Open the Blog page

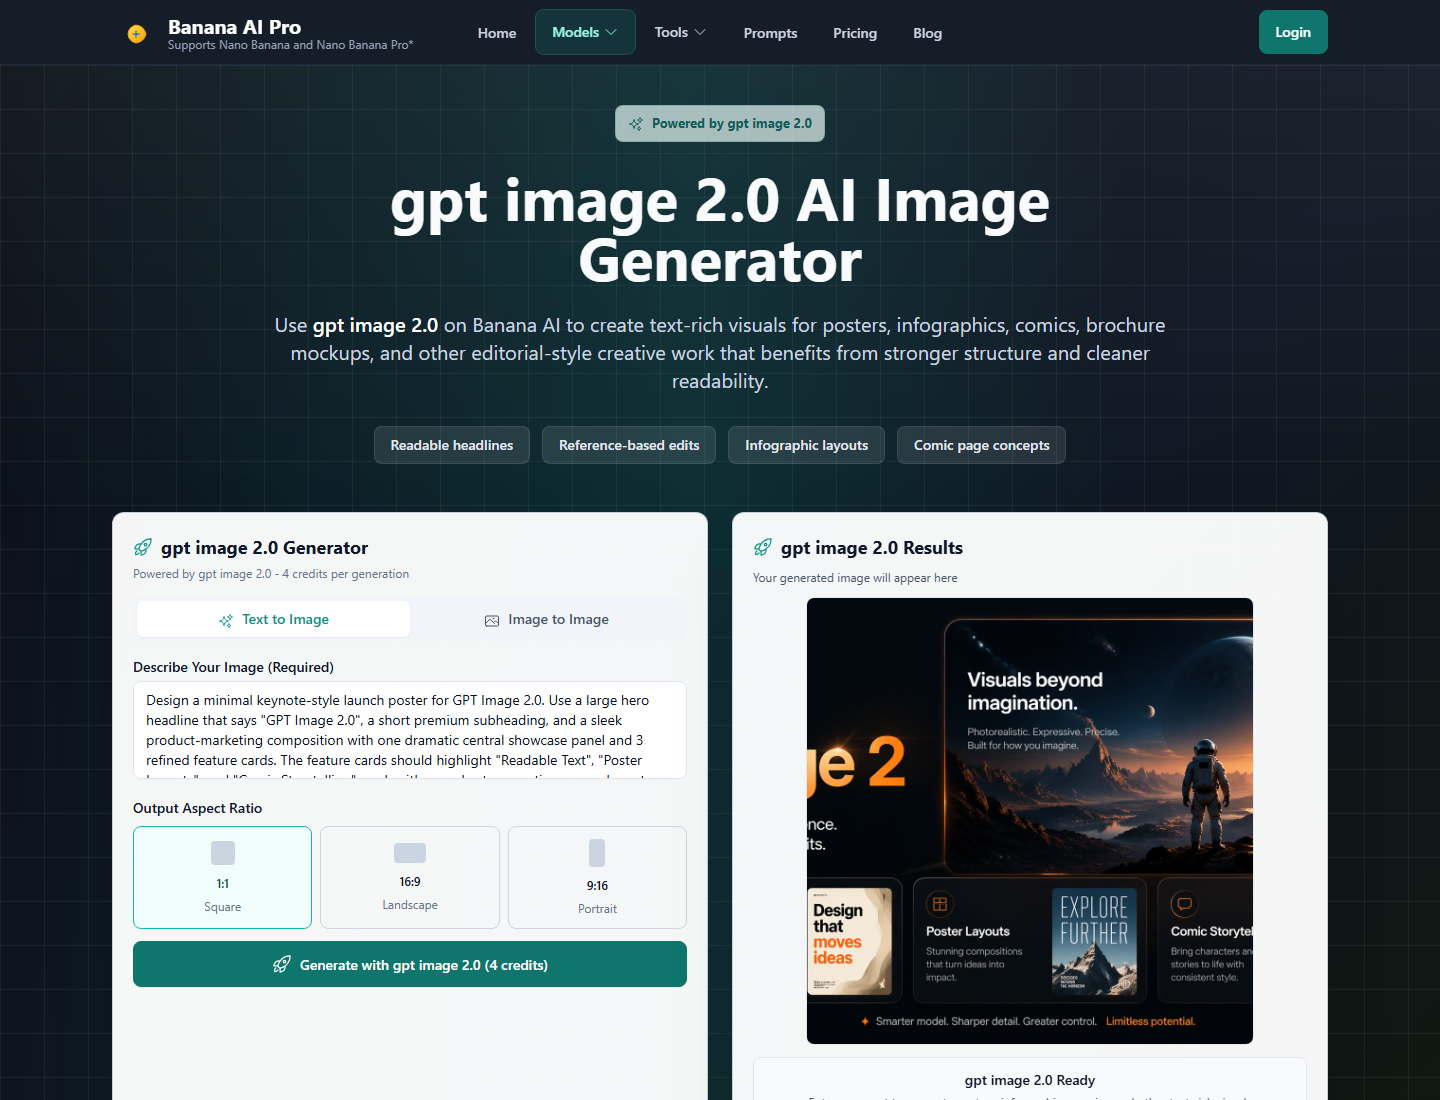(x=927, y=33)
